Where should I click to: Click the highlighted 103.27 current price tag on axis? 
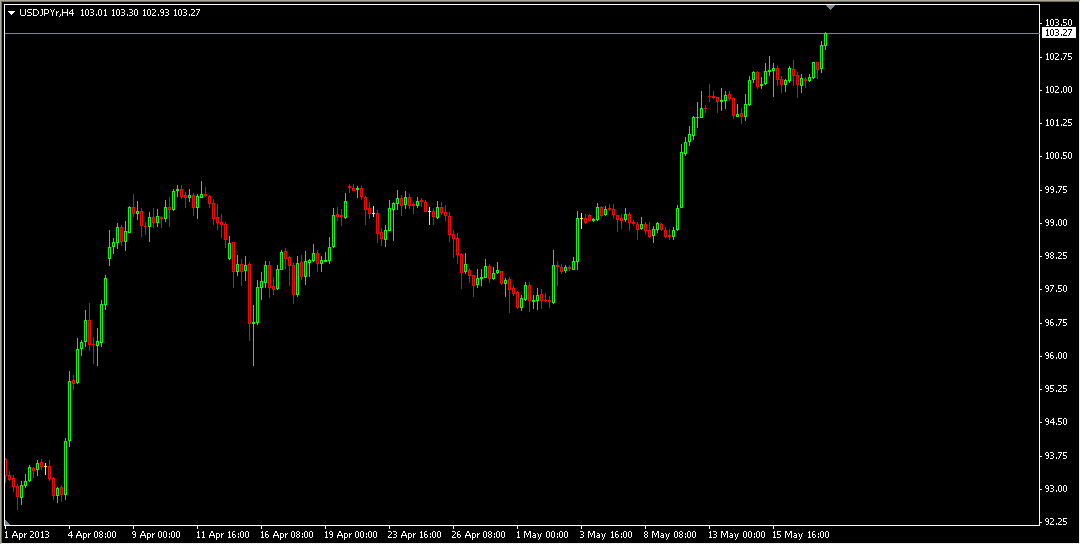click(x=1058, y=33)
